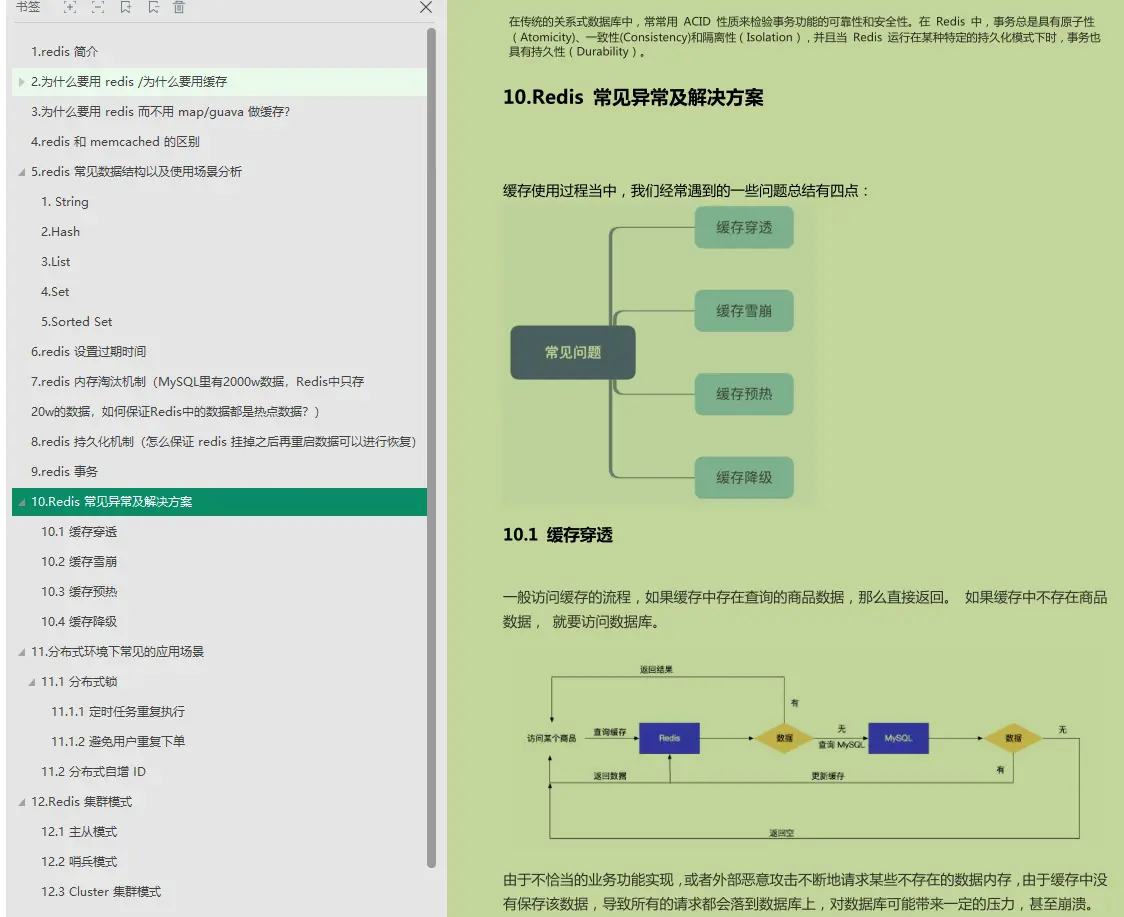Expand the '2.为什么要用 redis' bookmark arrow

pos(22,82)
